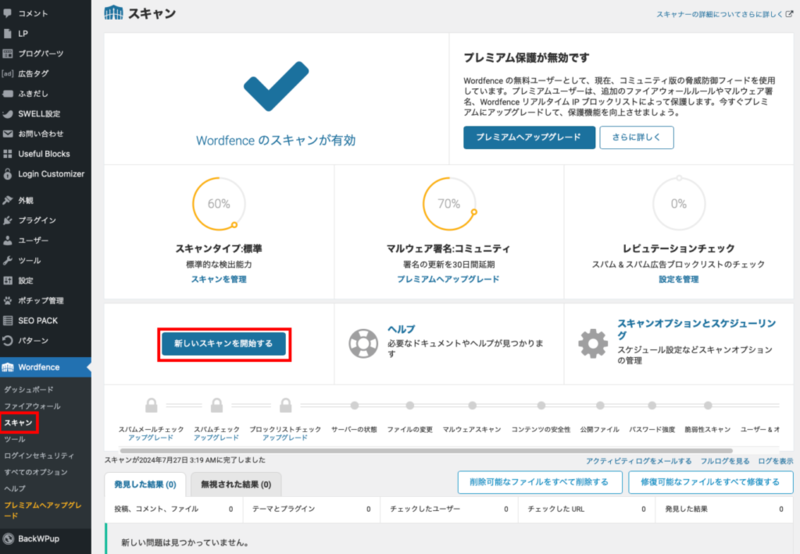Start a new scan with 新しいスキャンを開始する
Image resolution: width=800 pixels, height=554 pixels.
pyautogui.click(x=224, y=344)
